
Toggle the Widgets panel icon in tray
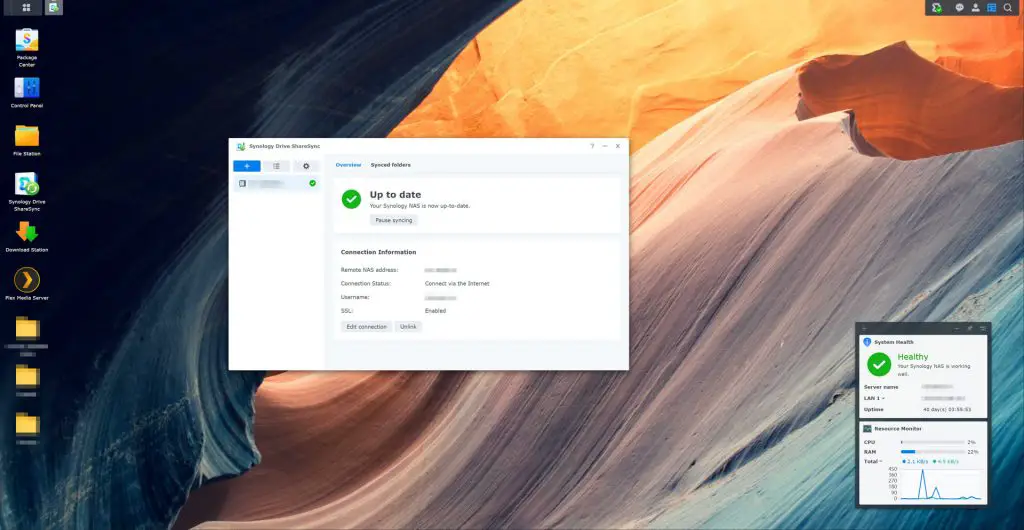(x=991, y=7)
